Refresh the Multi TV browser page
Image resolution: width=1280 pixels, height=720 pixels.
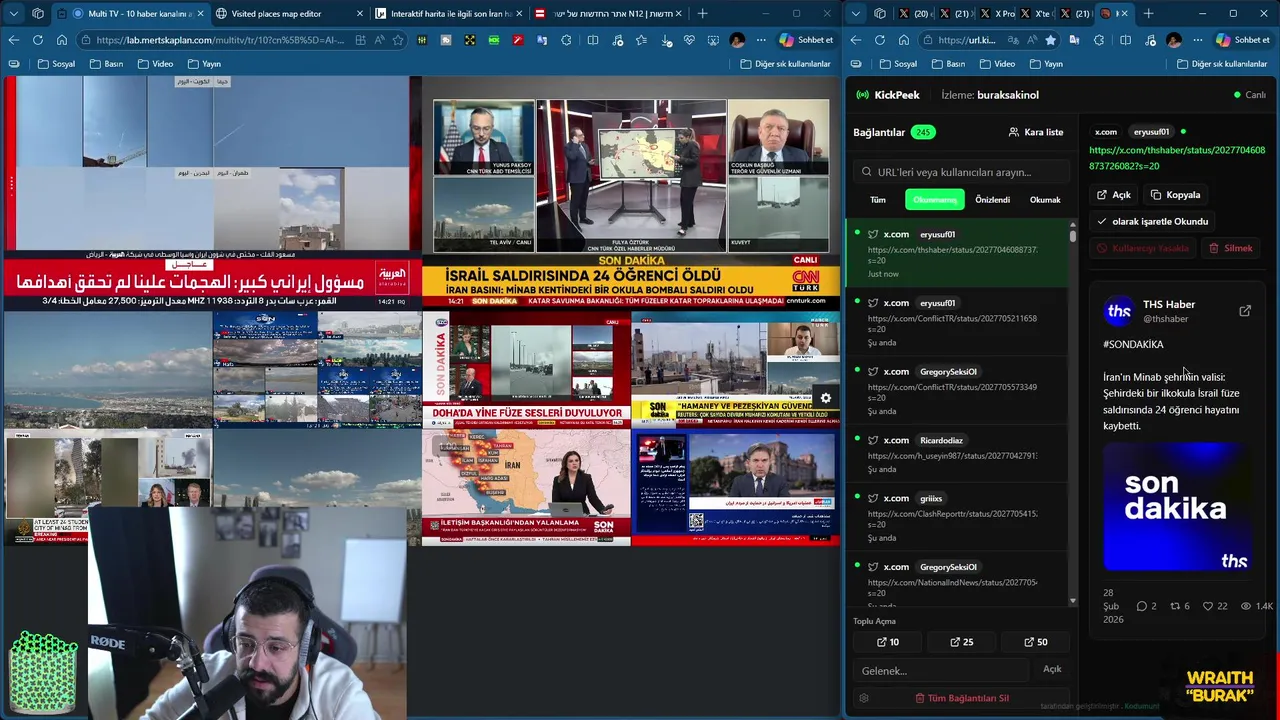[37, 40]
